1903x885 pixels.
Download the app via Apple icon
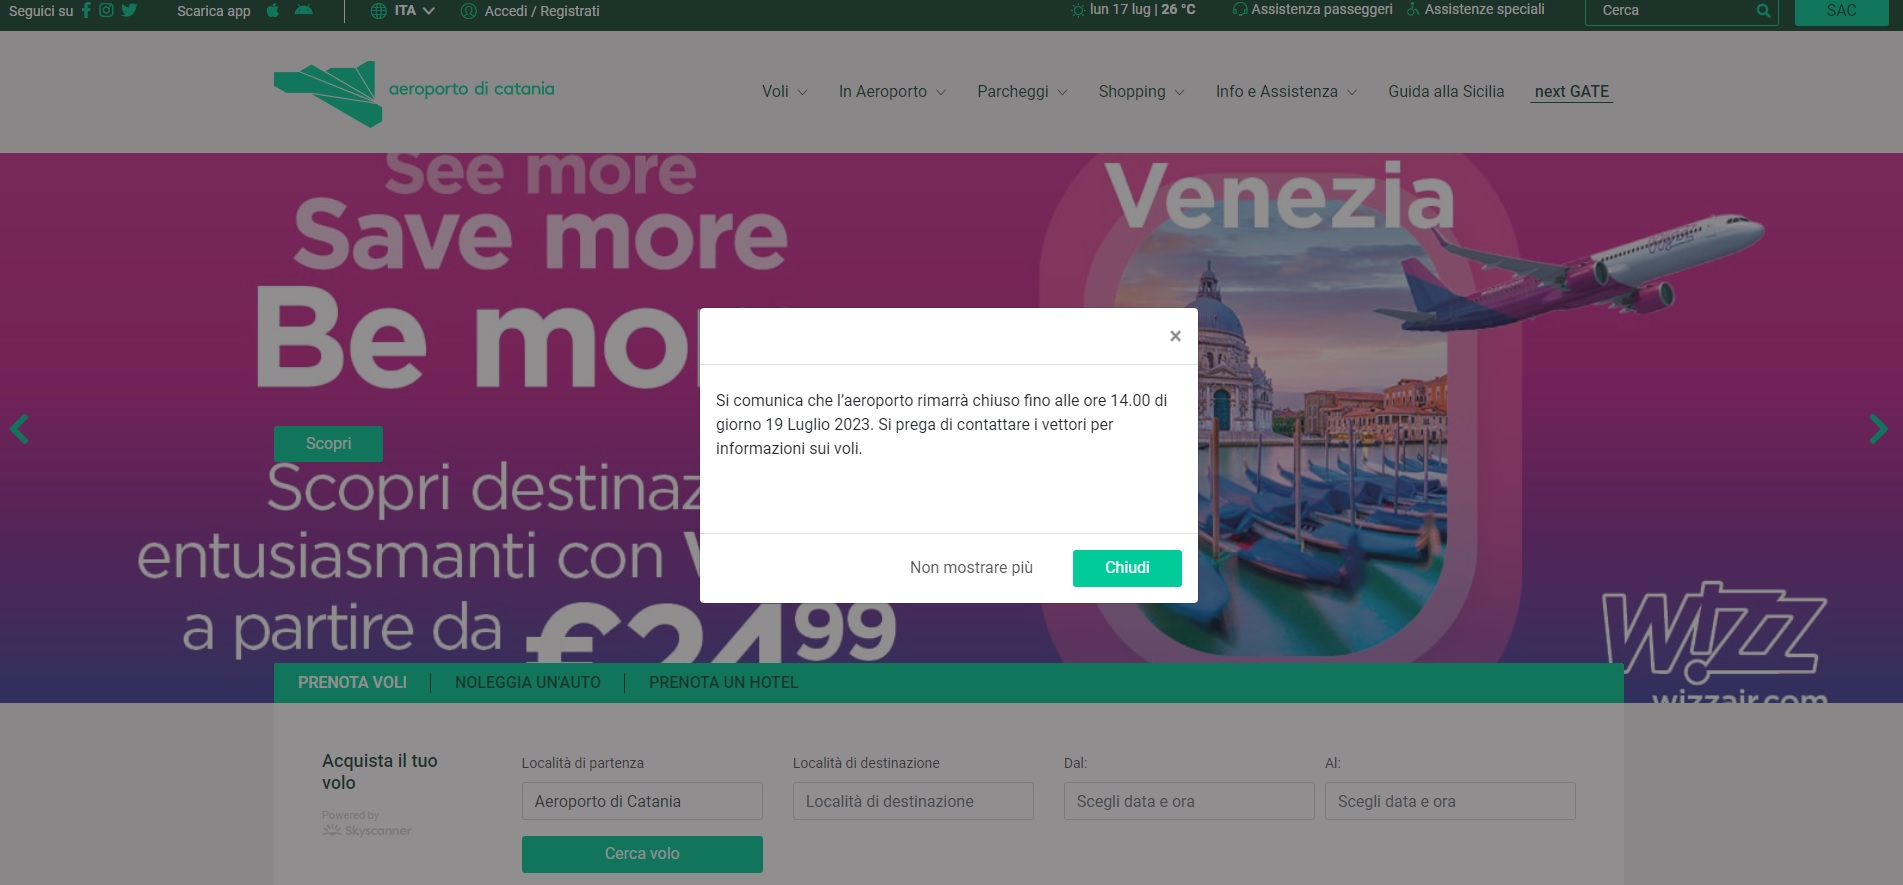(273, 10)
